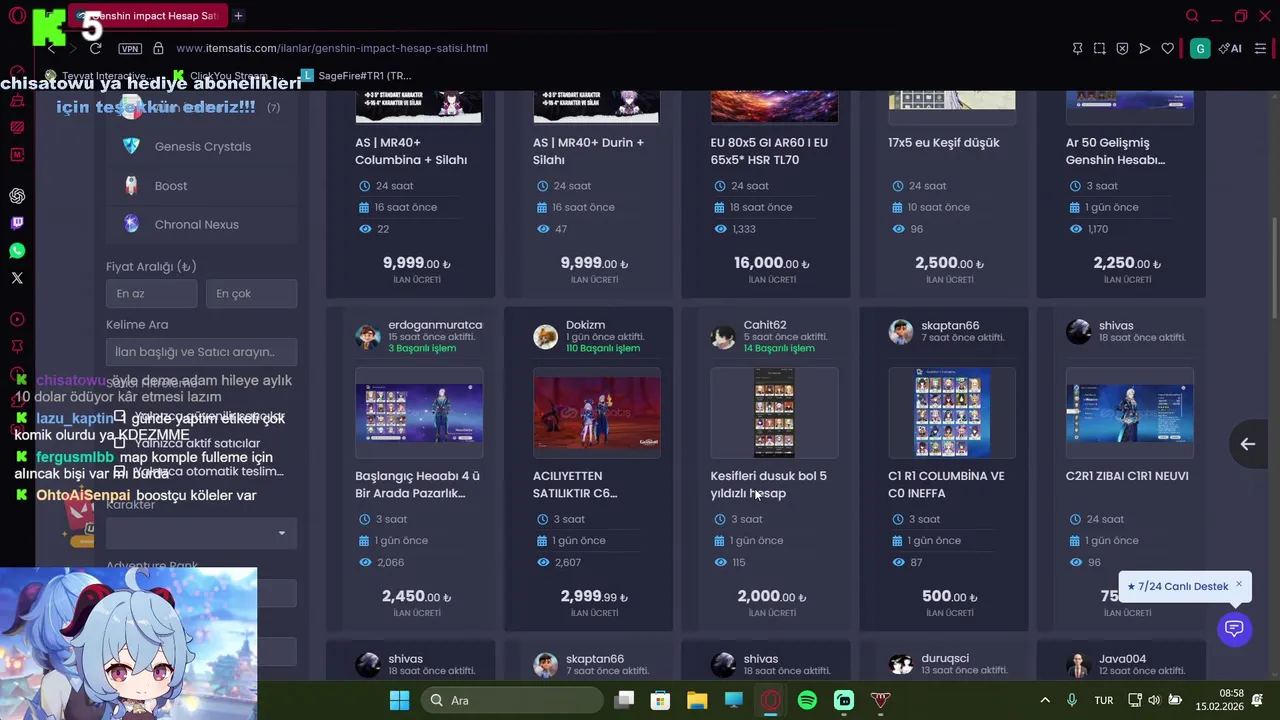Click the pinboard pin icon in address bar
This screenshot has width=1280, height=720.
pos(1077,48)
